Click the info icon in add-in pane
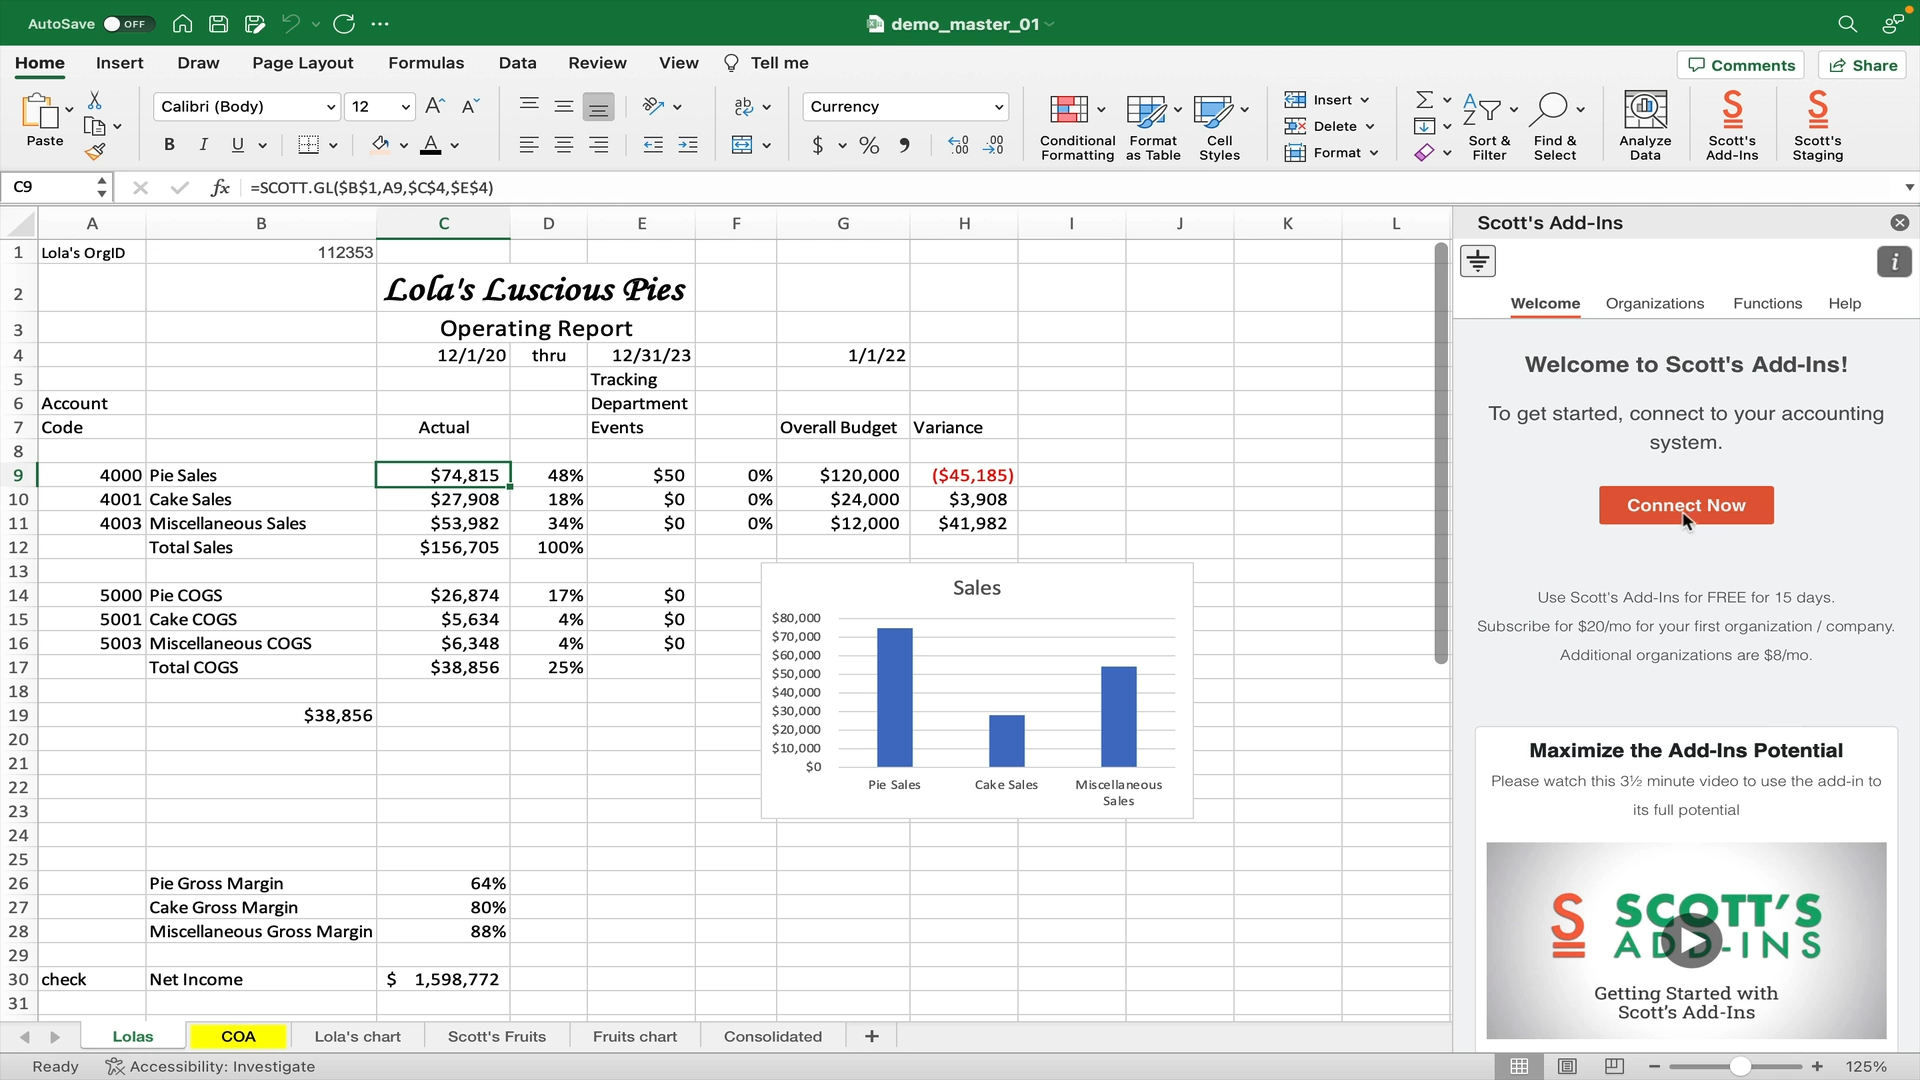Image resolution: width=1920 pixels, height=1080 pixels. (1894, 262)
